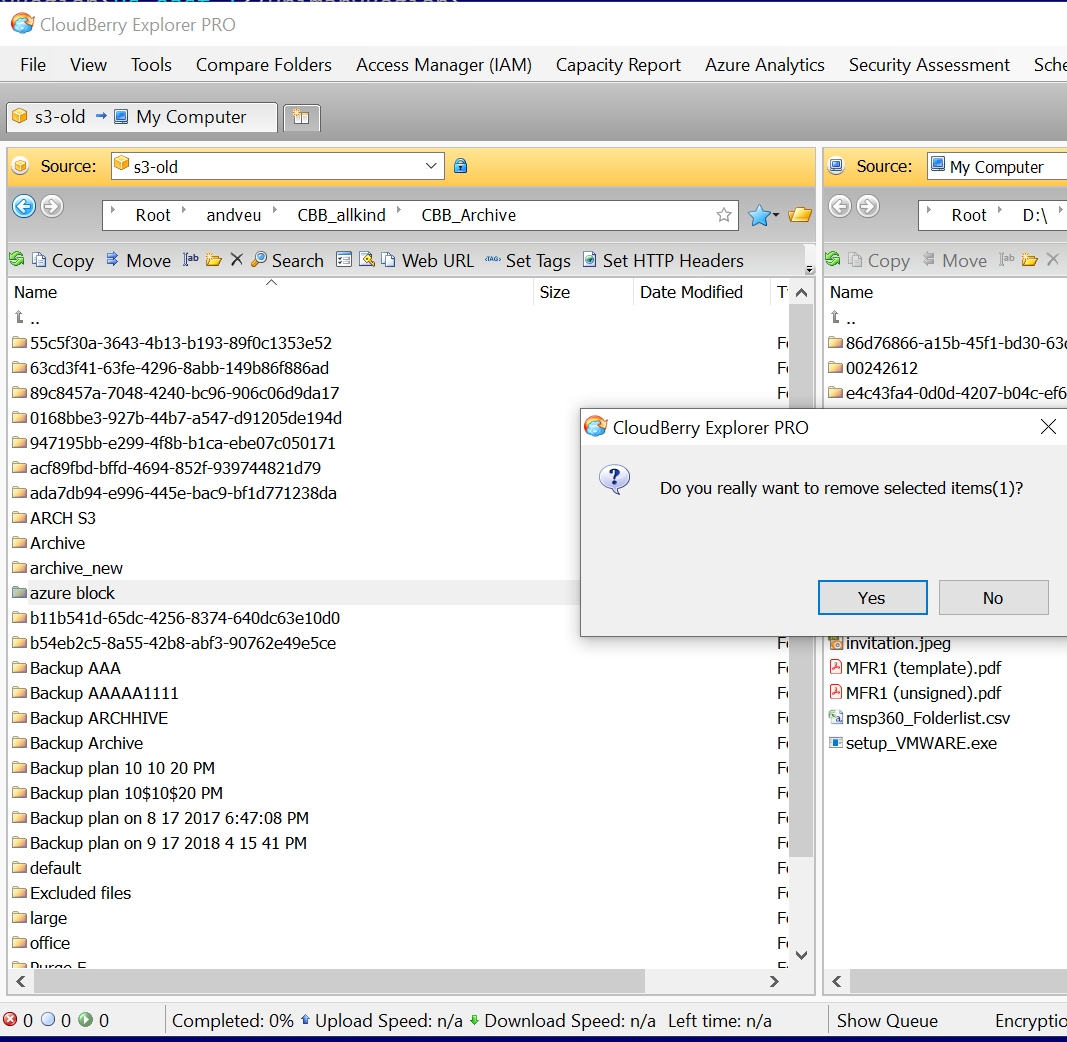1067x1042 pixels.
Task: Click Copy in the left pane toolbar
Action: pyautogui.click(x=63, y=261)
